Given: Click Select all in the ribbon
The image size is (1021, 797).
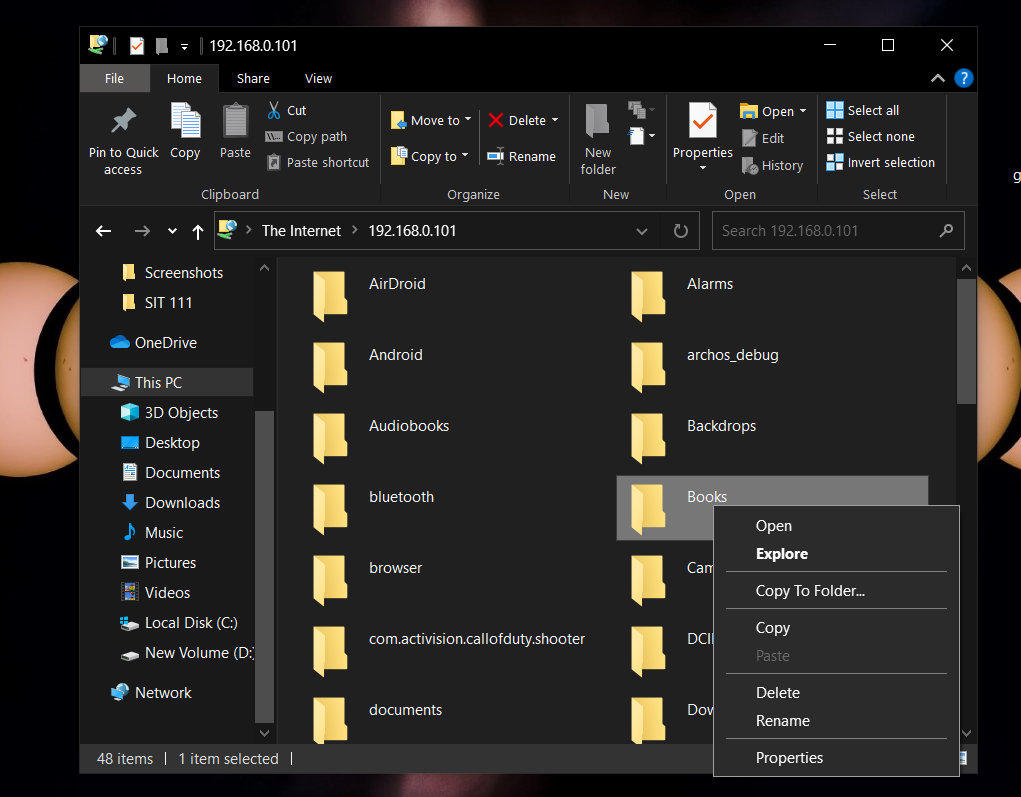Looking at the screenshot, I should [x=863, y=111].
